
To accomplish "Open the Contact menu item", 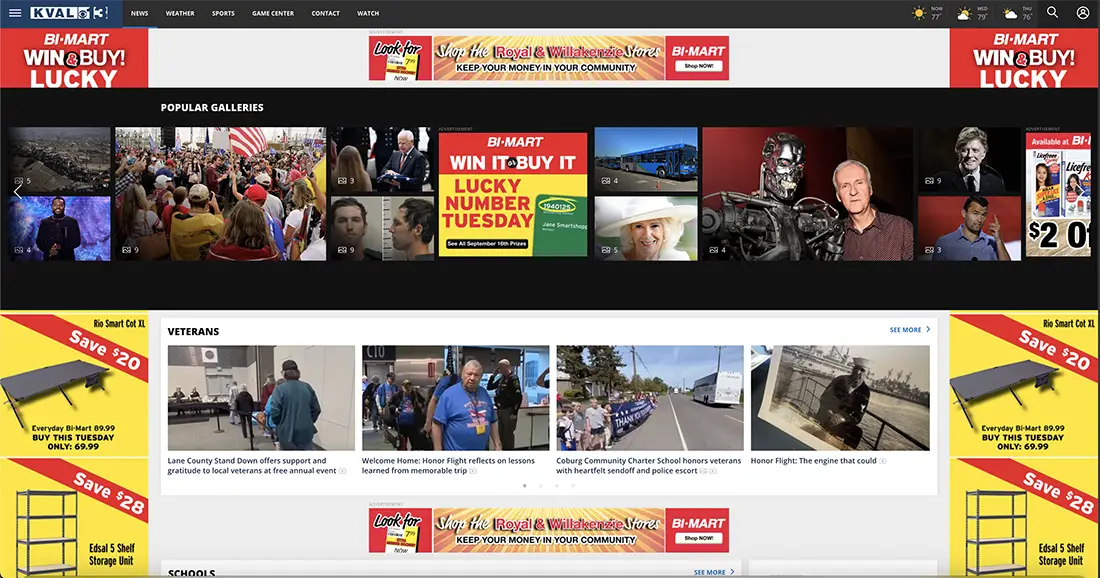I will tap(326, 13).
